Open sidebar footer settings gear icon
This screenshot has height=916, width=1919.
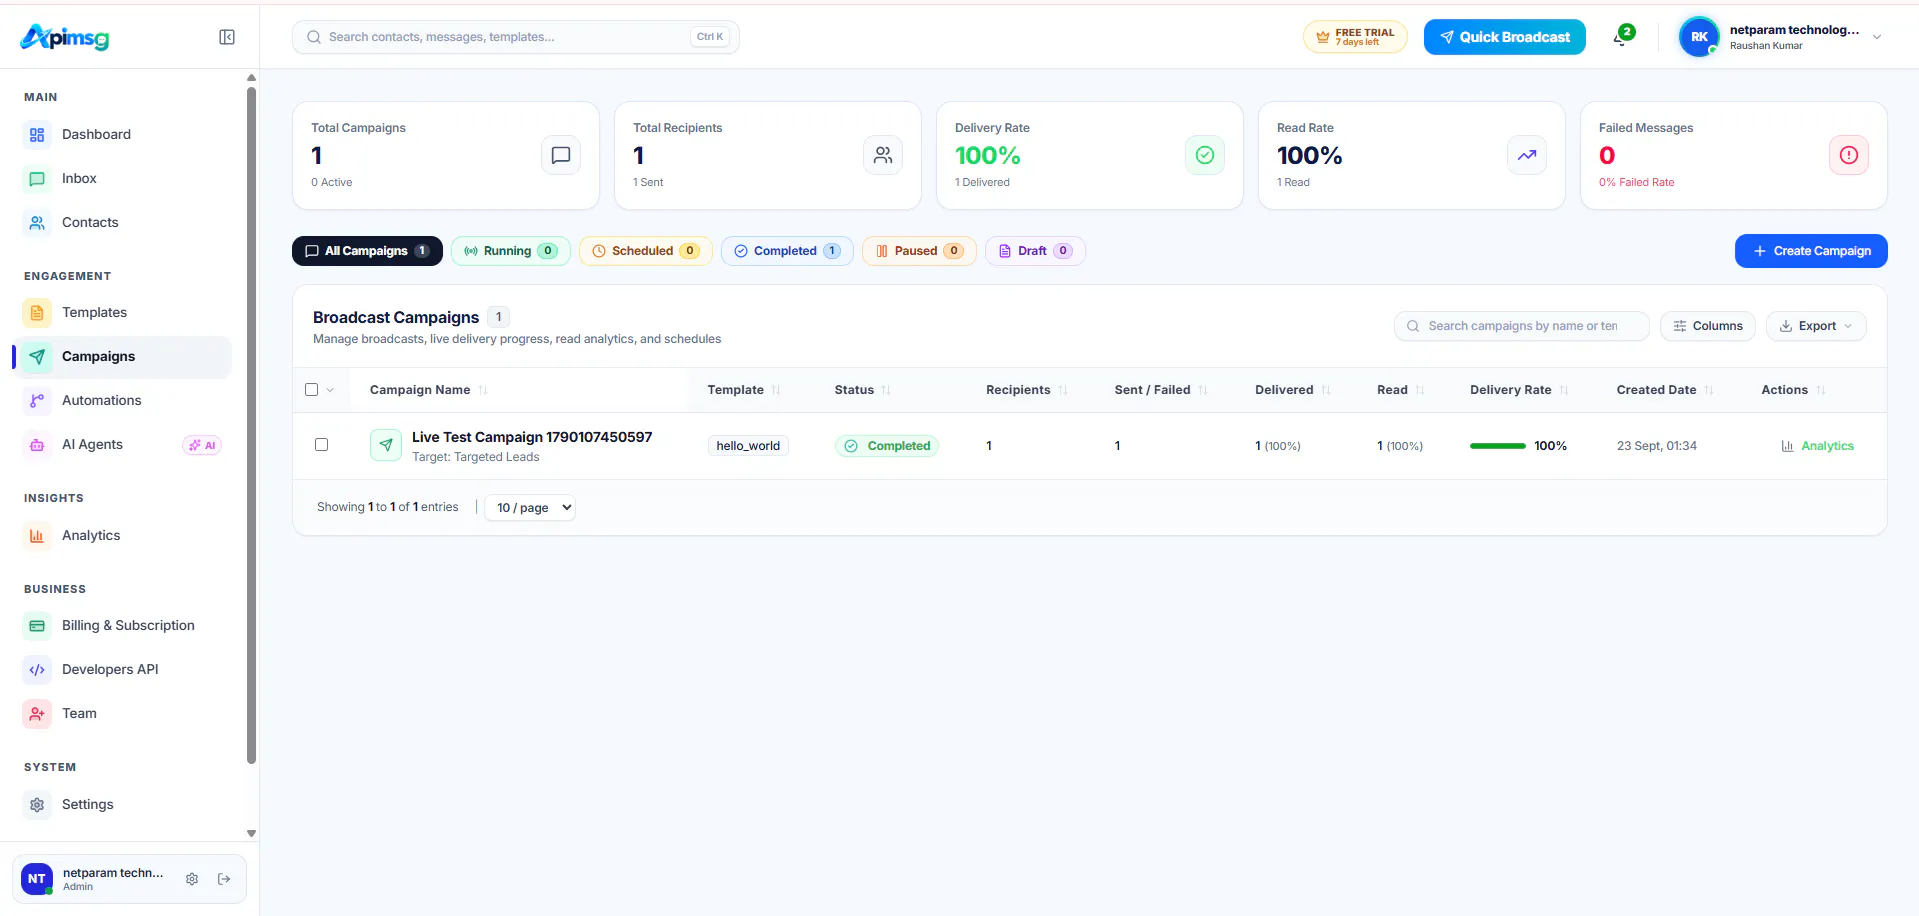[x=192, y=879]
